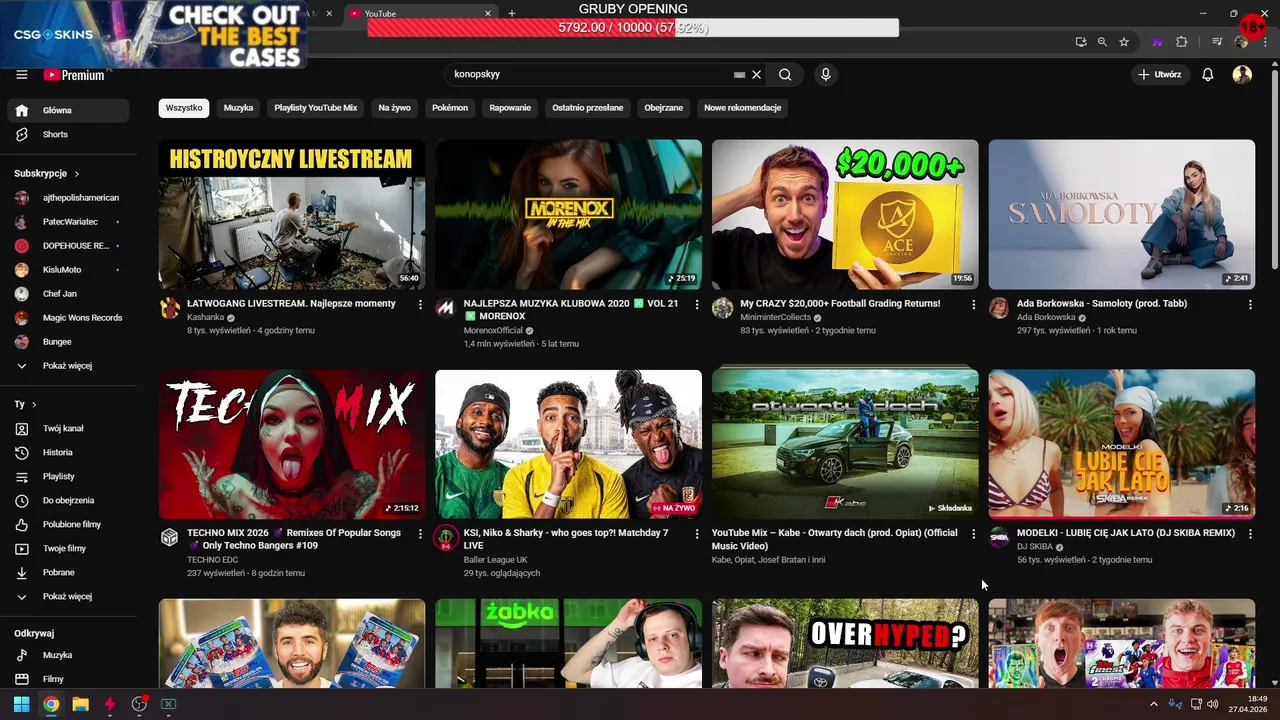The width and height of the screenshot is (1280, 720).
Task: Open options for MODELKI DJ SKIBA remix
Action: point(1251,535)
